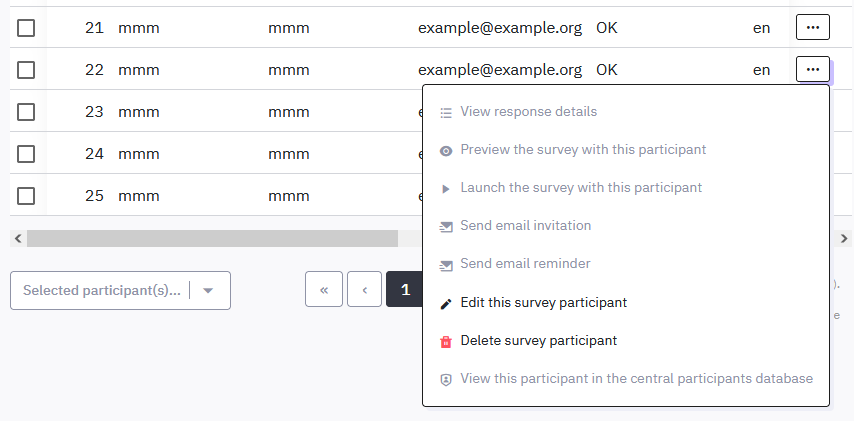Choose Delete survey participant
This screenshot has width=854, height=421.
538,341
